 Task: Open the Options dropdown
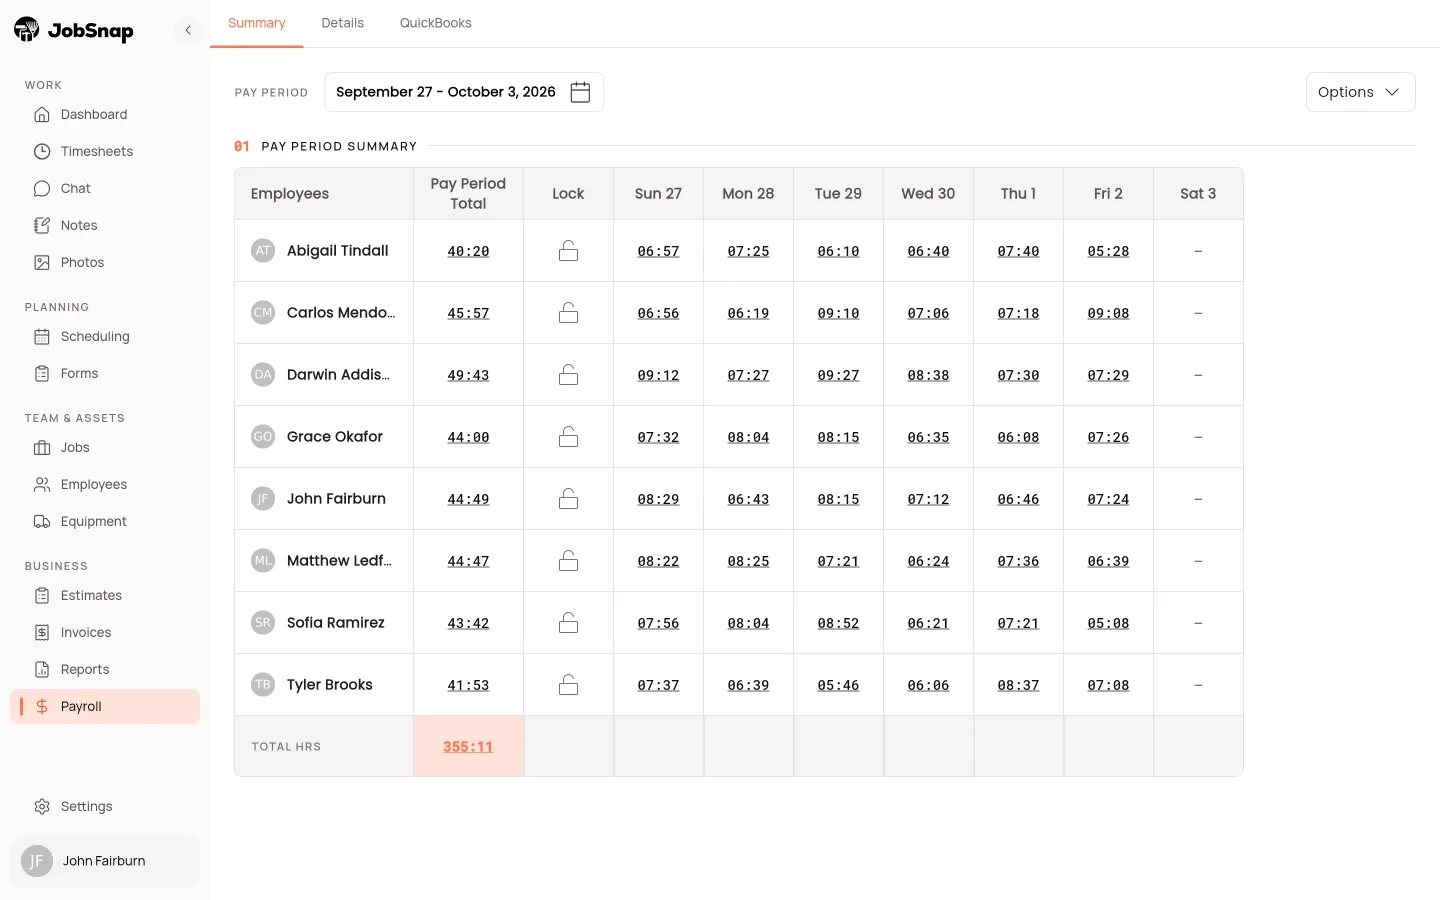click(x=1360, y=92)
